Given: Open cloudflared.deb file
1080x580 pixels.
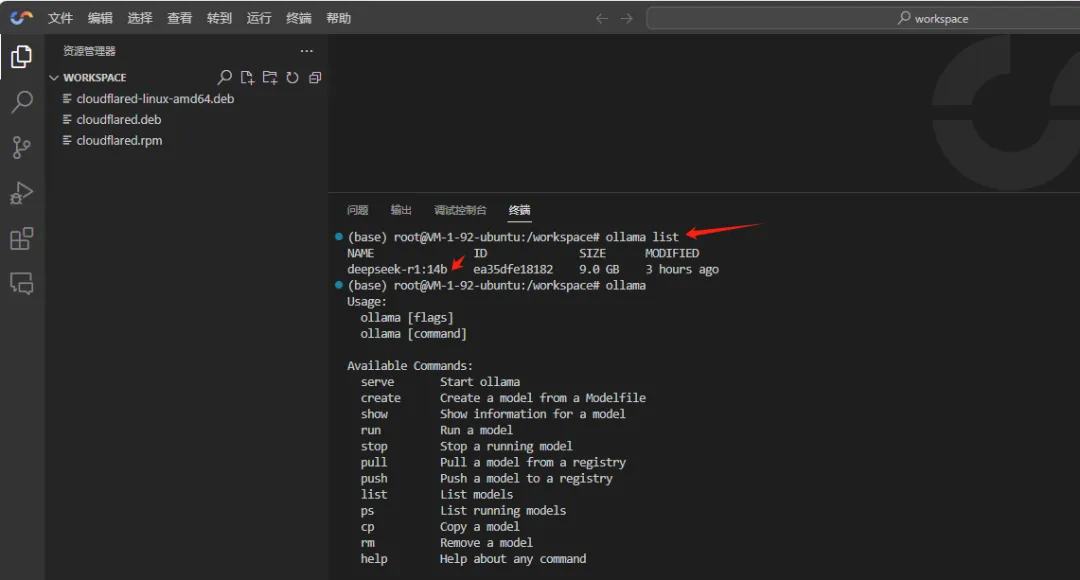Looking at the screenshot, I should tap(118, 119).
